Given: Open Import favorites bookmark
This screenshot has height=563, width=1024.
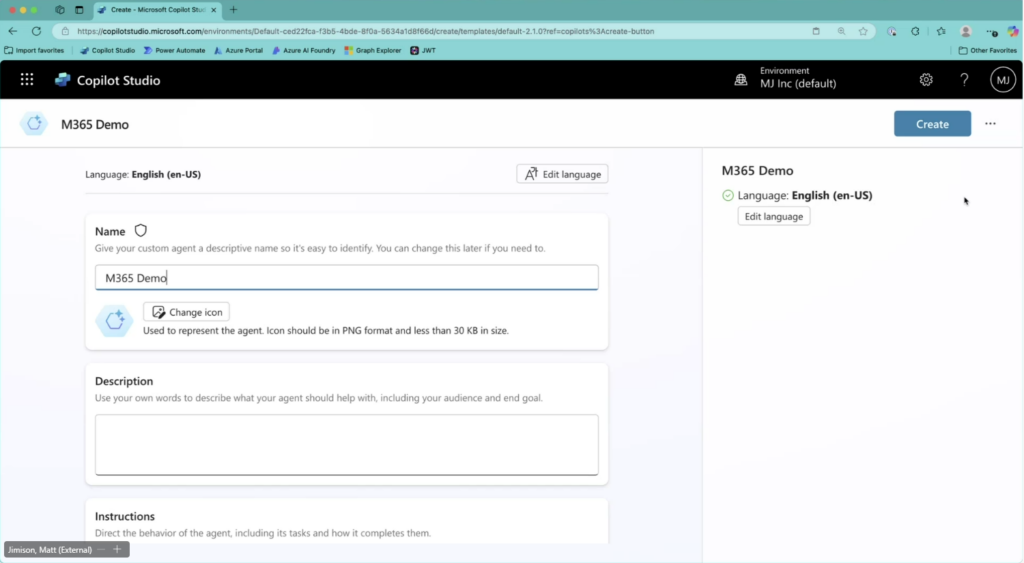Looking at the screenshot, I should (34, 50).
